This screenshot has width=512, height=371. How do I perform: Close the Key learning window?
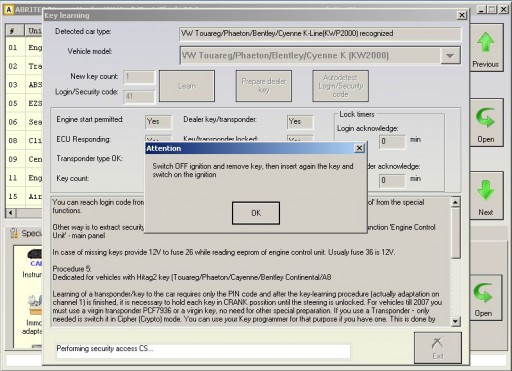tap(462, 15)
